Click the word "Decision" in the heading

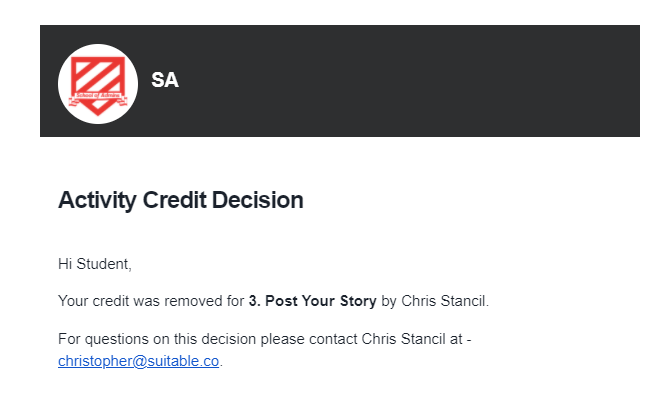[258, 200]
